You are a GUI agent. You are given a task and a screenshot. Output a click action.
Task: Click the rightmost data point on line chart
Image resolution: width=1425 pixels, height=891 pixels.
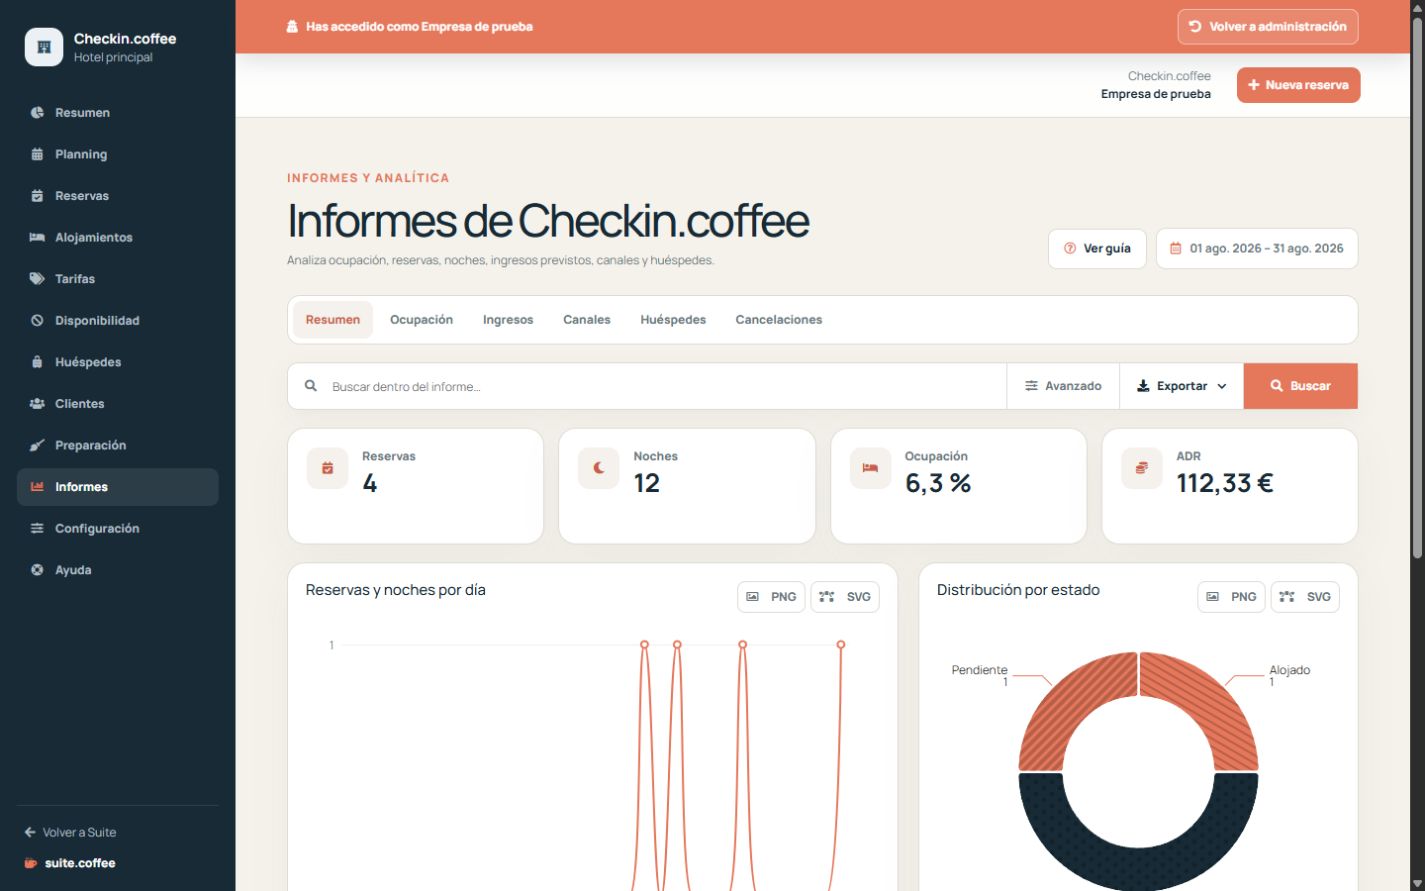841,645
